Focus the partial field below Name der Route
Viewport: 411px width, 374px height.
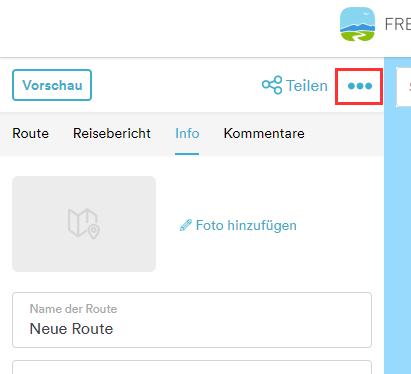192,367
